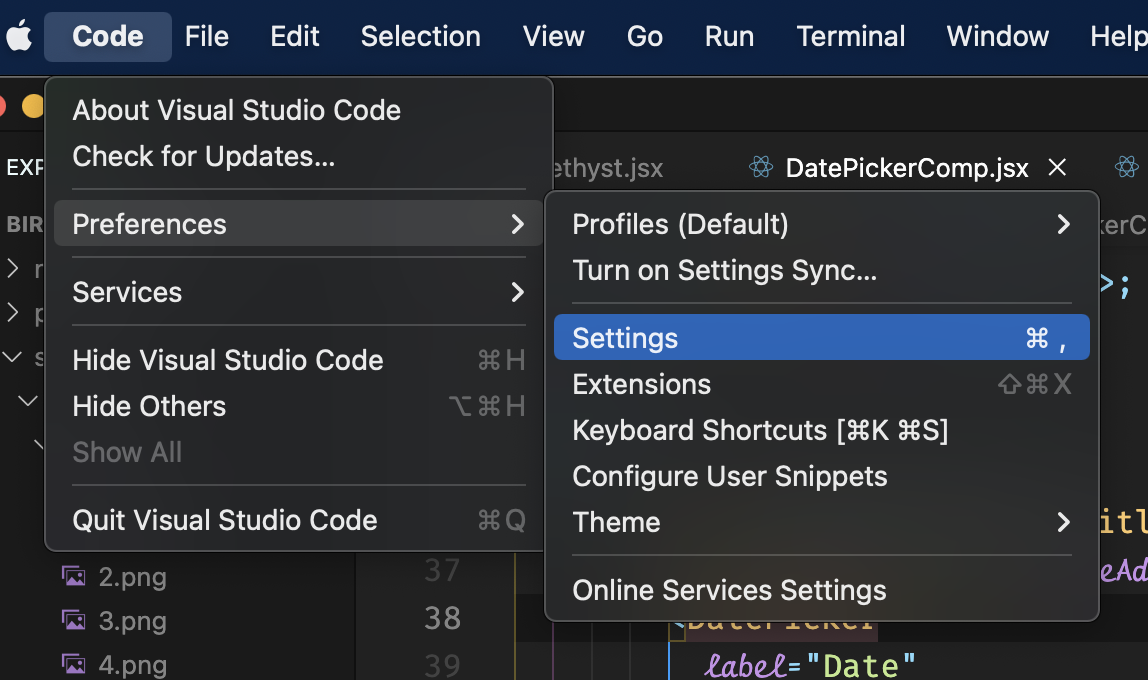
Task: Expand the Profiles (Default) submenu arrow
Action: tap(1063, 225)
